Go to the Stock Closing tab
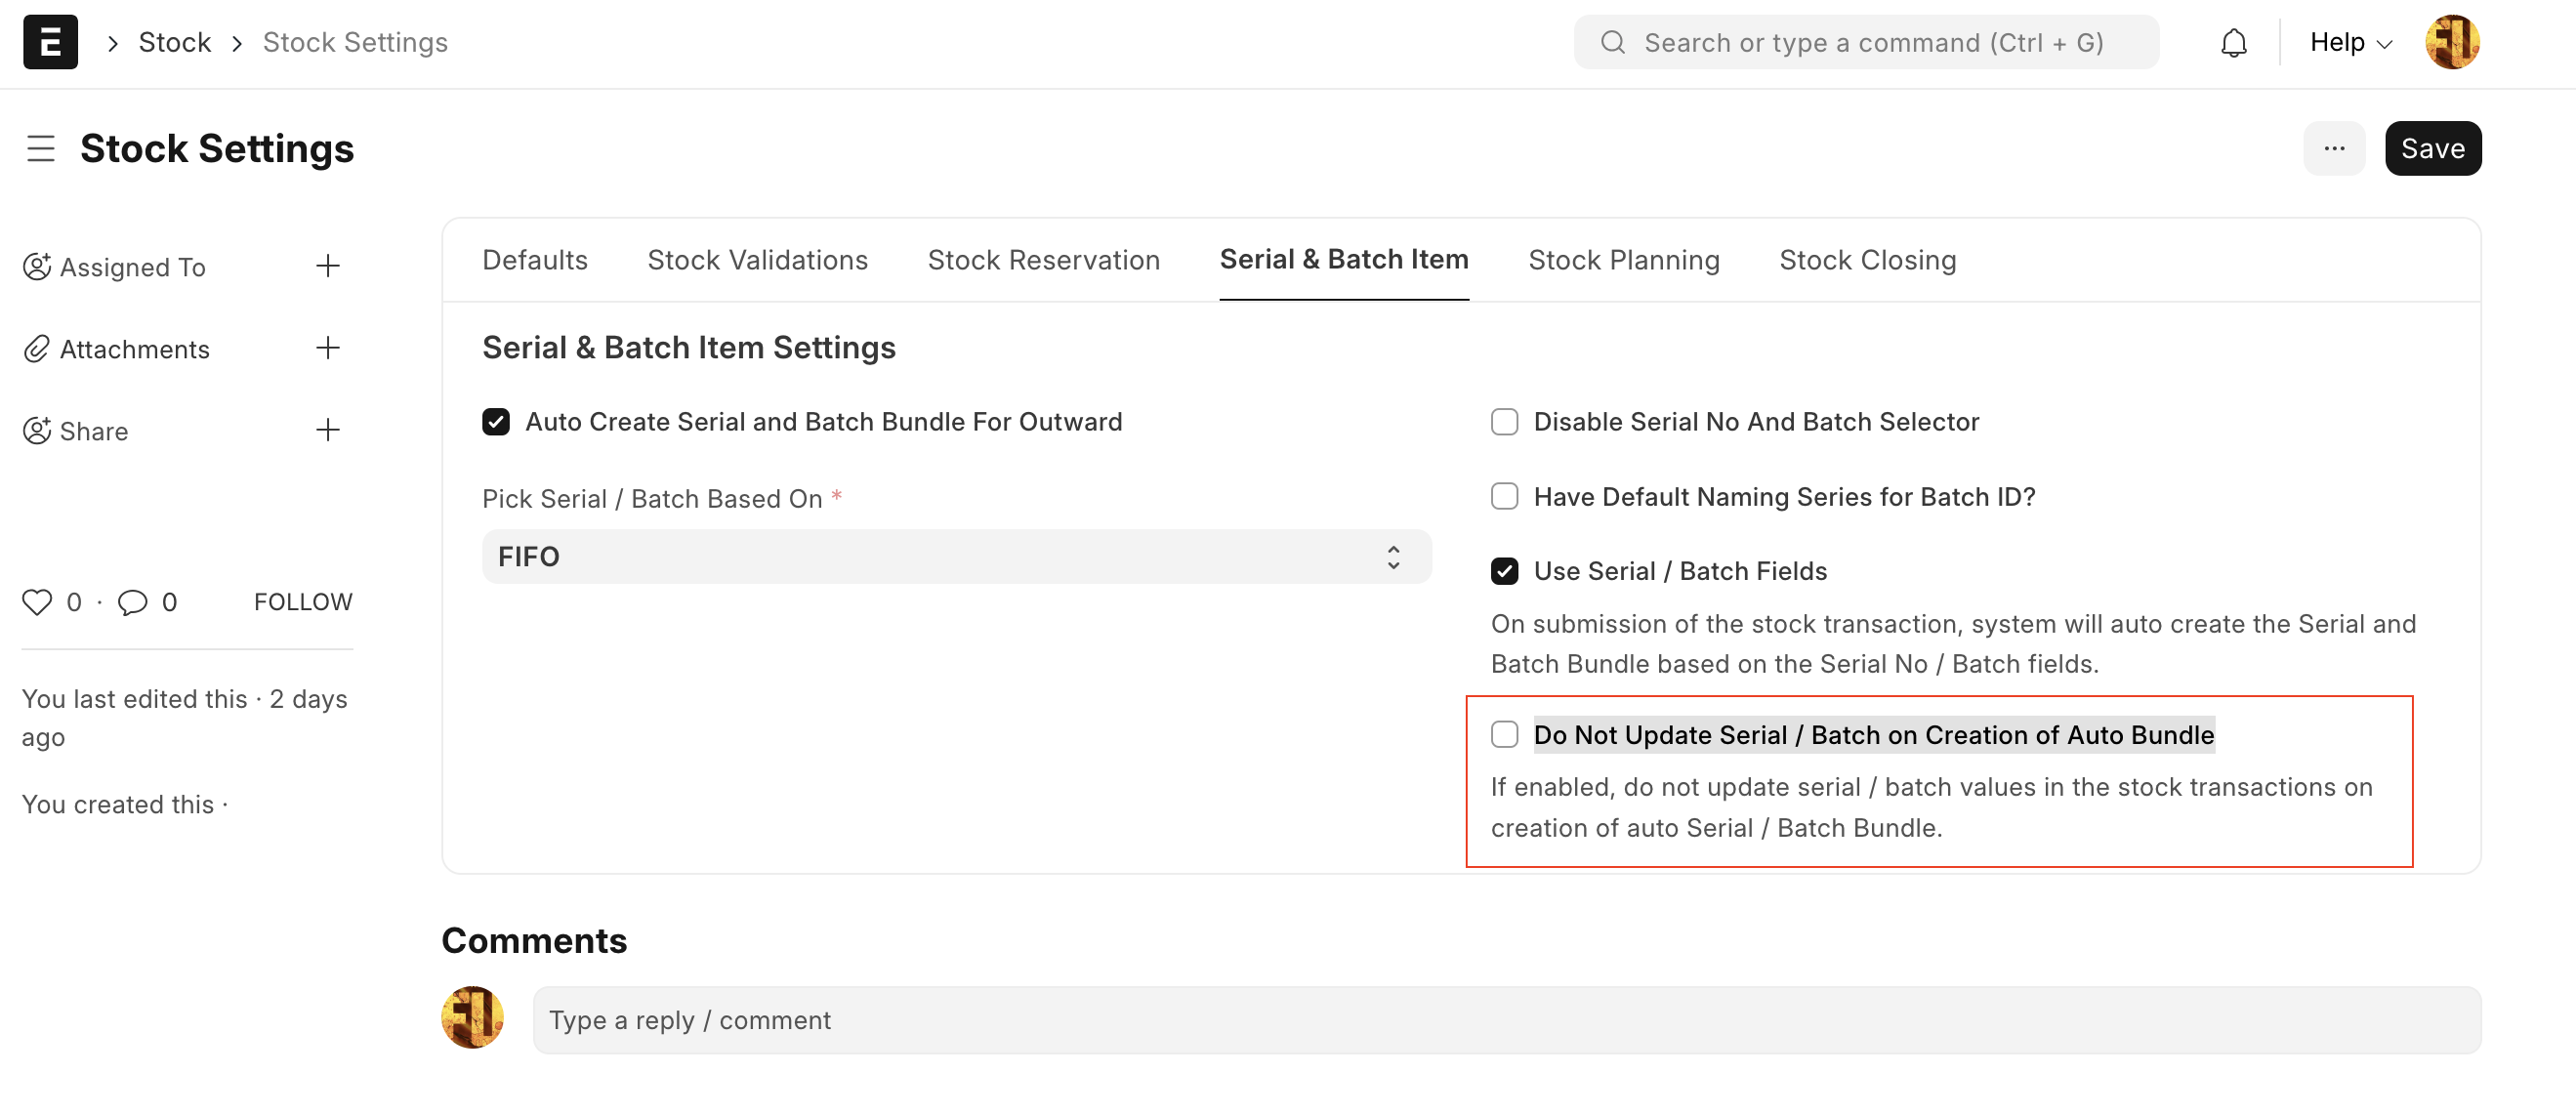This screenshot has width=2576, height=1115. (x=1867, y=260)
